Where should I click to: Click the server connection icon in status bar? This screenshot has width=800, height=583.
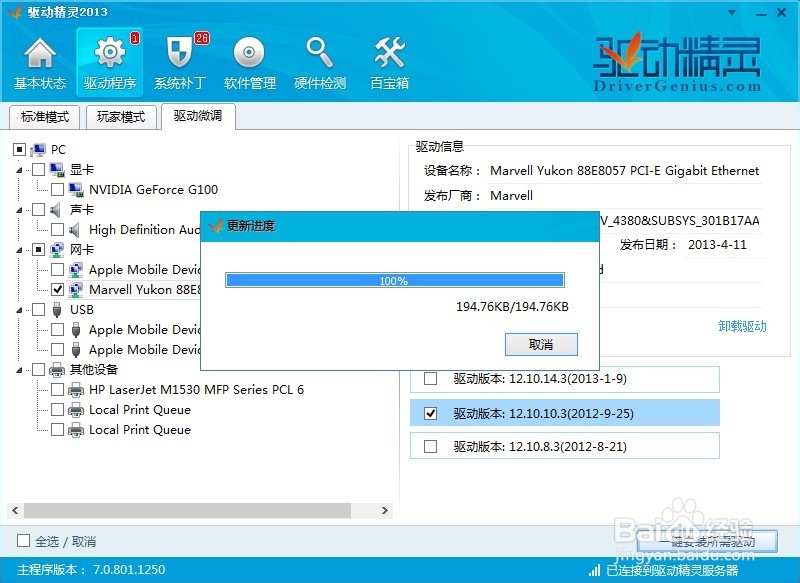(x=596, y=570)
